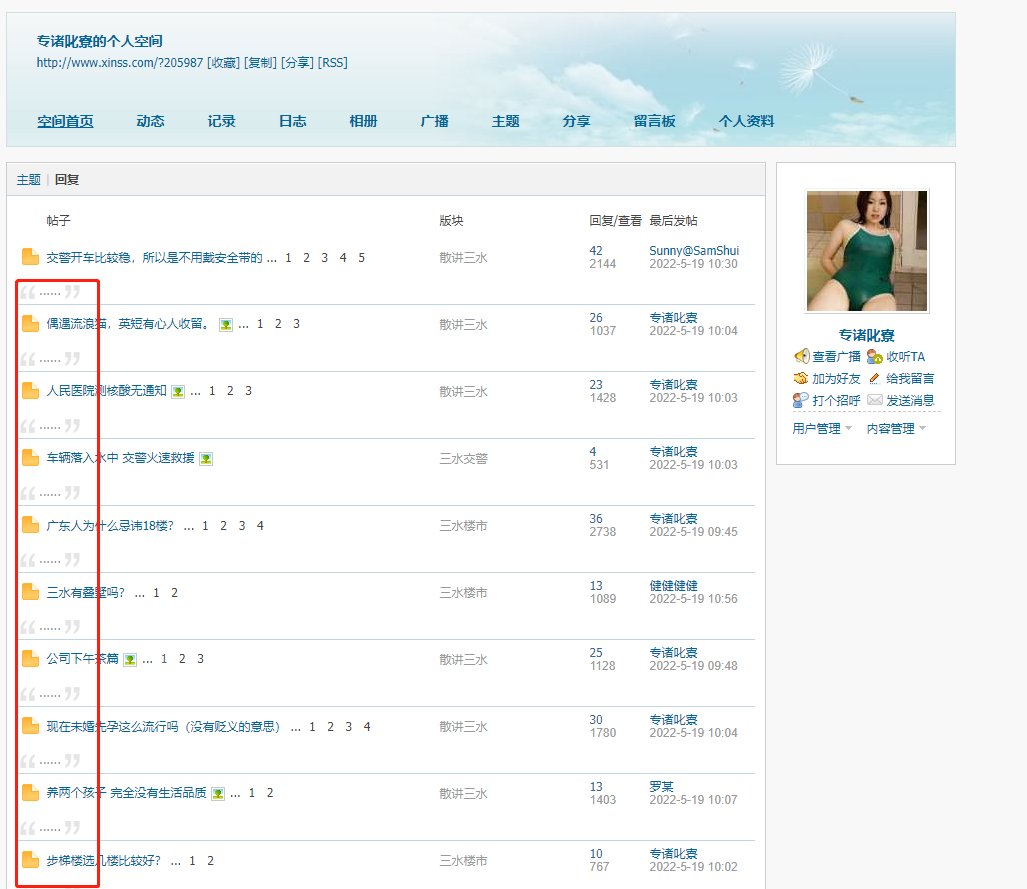
Task: Click image attachment icon on 车辆落入水中 post
Action: (x=206, y=459)
